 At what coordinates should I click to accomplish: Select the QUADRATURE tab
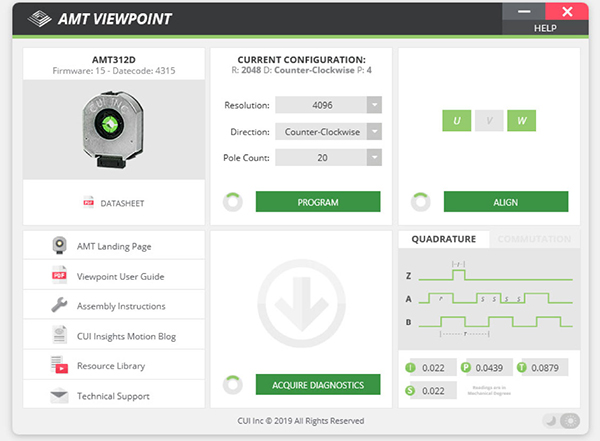444,239
